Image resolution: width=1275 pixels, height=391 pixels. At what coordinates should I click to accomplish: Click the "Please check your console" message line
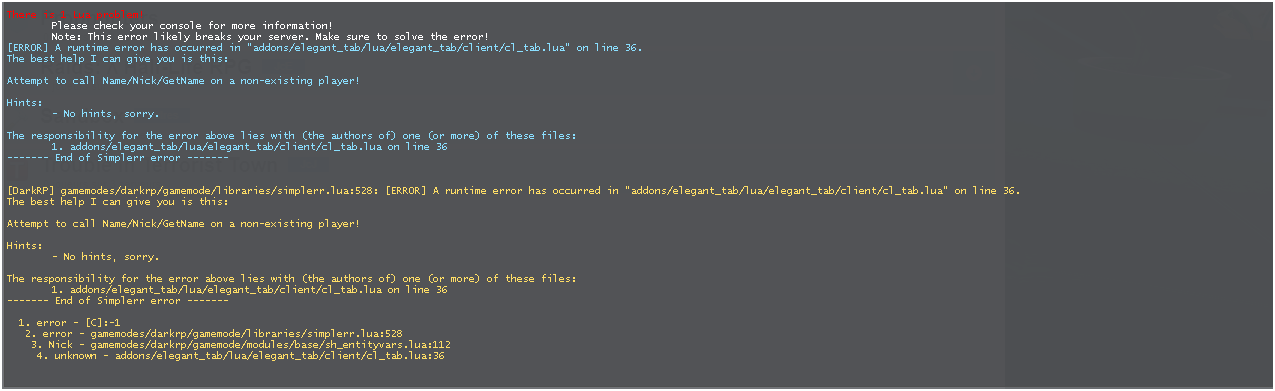coord(192,25)
